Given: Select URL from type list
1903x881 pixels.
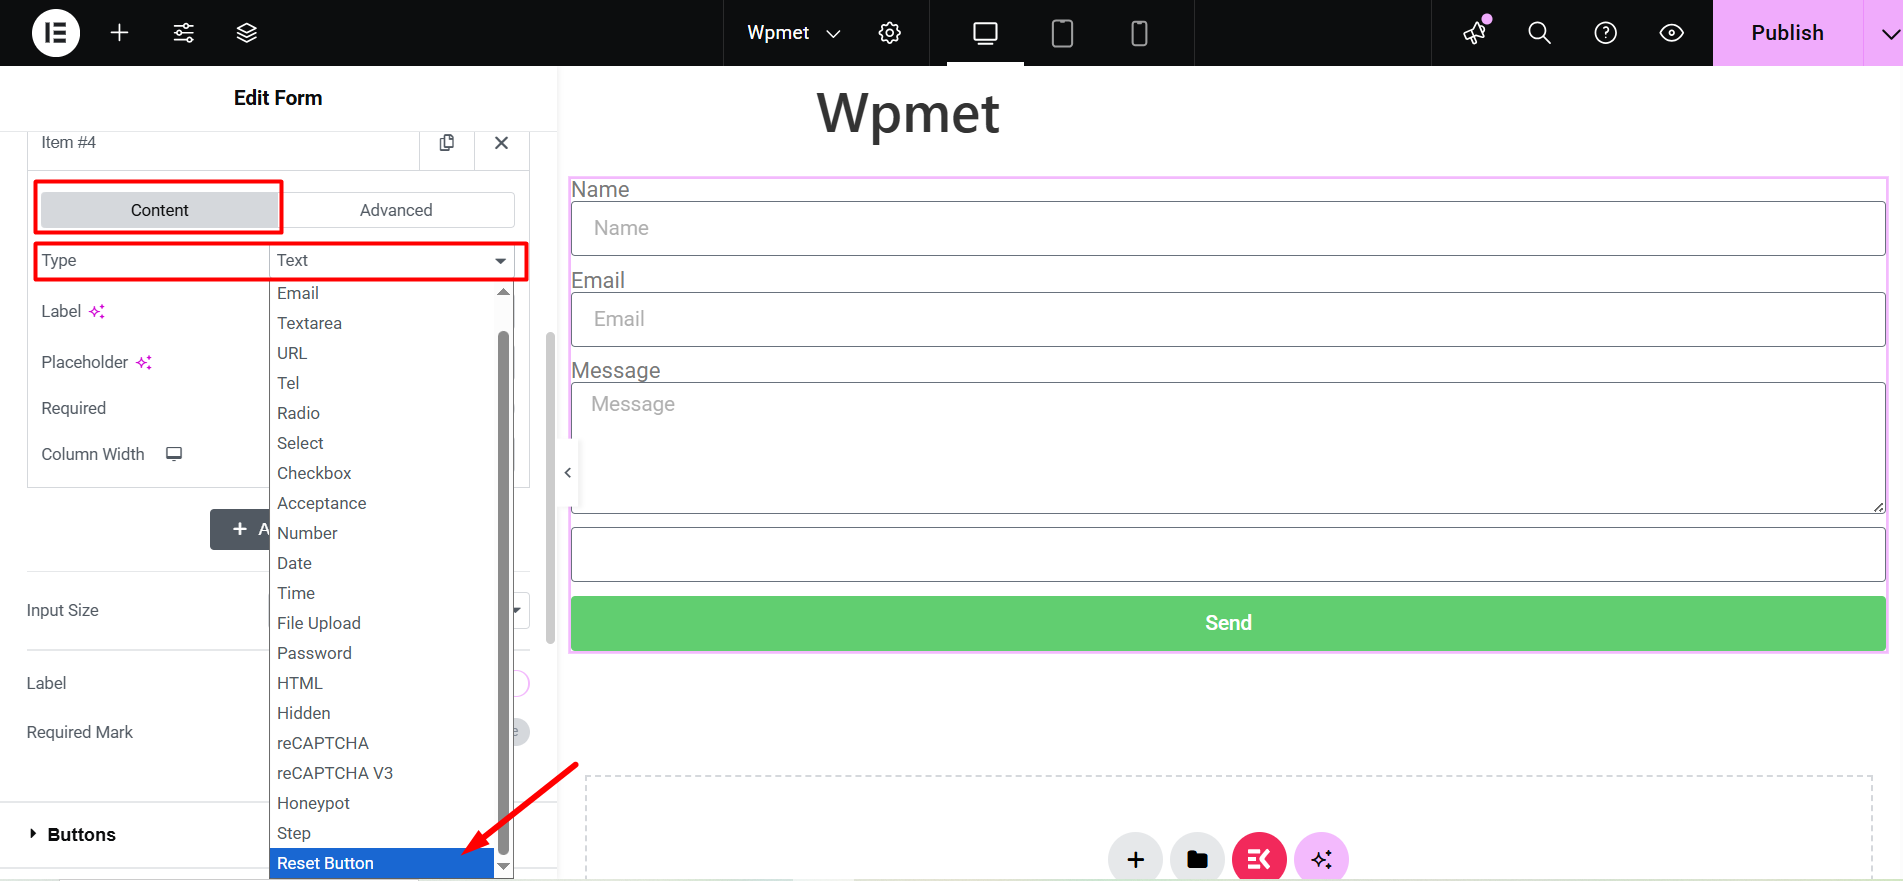Looking at the screenshot, I should point(382,353).
